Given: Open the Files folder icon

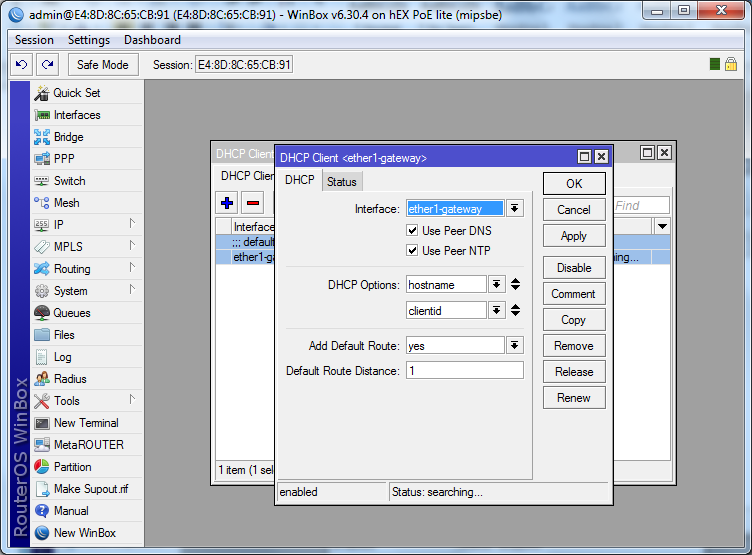Looking at the screenshot, I should 42,335.
